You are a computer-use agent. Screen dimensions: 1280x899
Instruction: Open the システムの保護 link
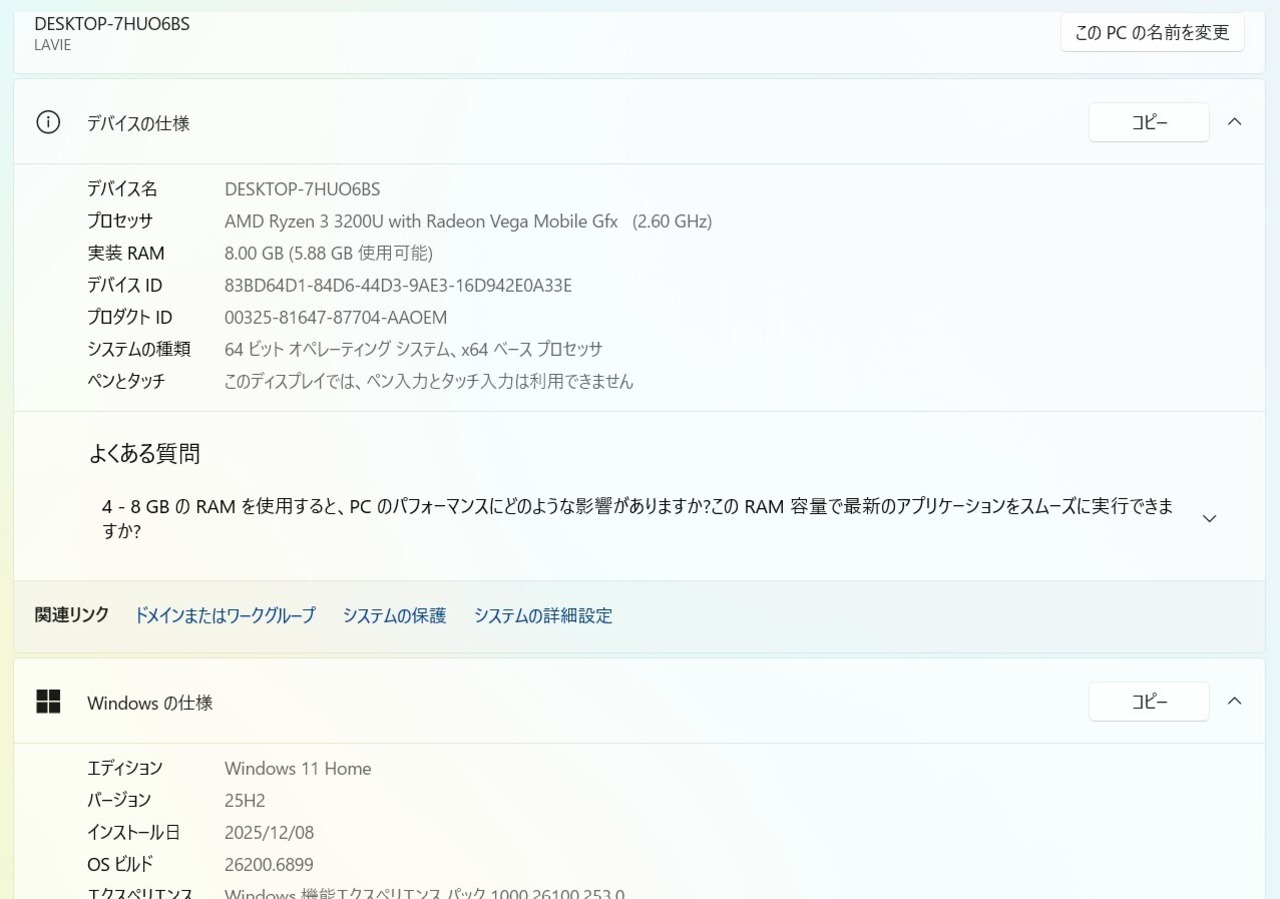[x=394, y=616]
